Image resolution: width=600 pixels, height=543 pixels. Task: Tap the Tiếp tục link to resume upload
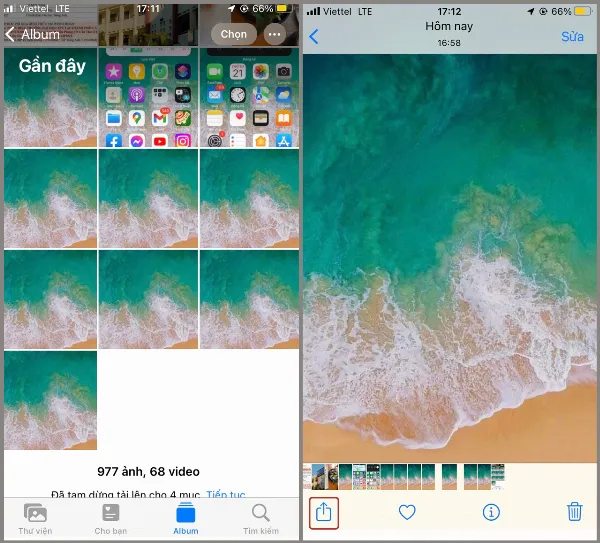pos(226,494)
